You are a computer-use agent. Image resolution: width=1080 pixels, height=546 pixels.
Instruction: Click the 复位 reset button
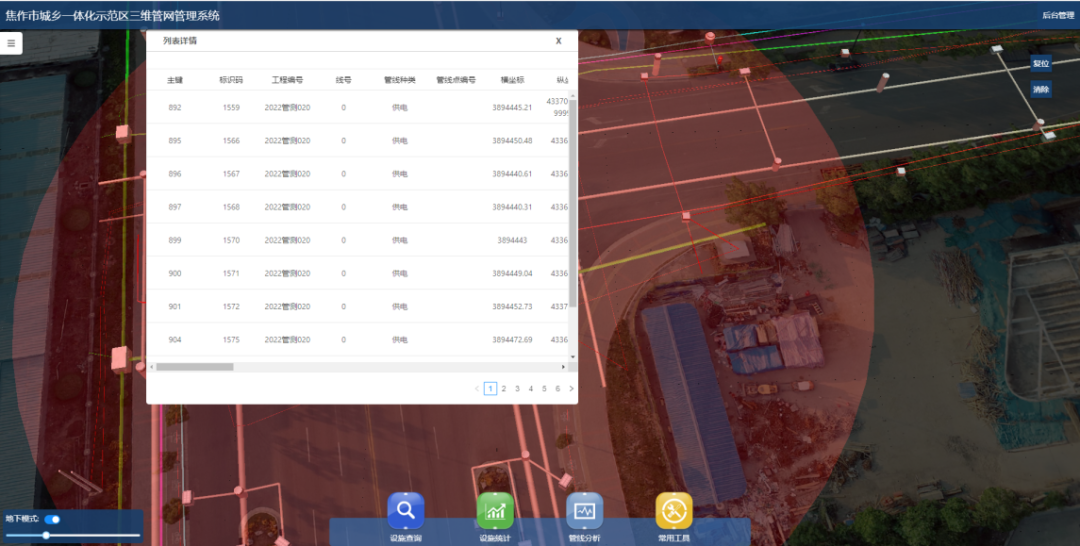[1041, 63]
